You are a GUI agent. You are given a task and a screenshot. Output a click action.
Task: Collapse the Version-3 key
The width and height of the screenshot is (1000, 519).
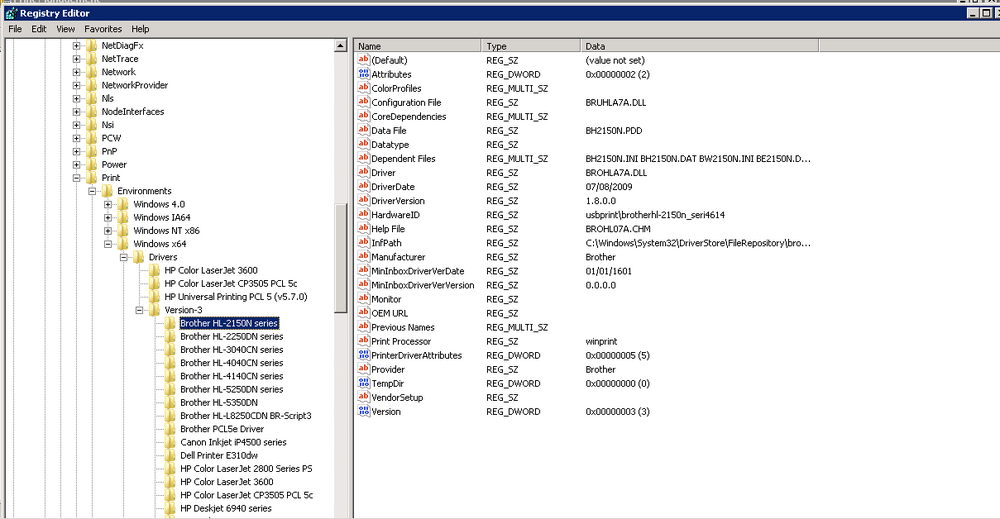[x=139, y=311]
